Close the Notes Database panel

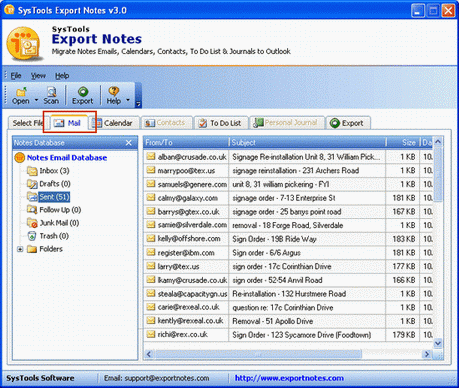click(129, 143)
